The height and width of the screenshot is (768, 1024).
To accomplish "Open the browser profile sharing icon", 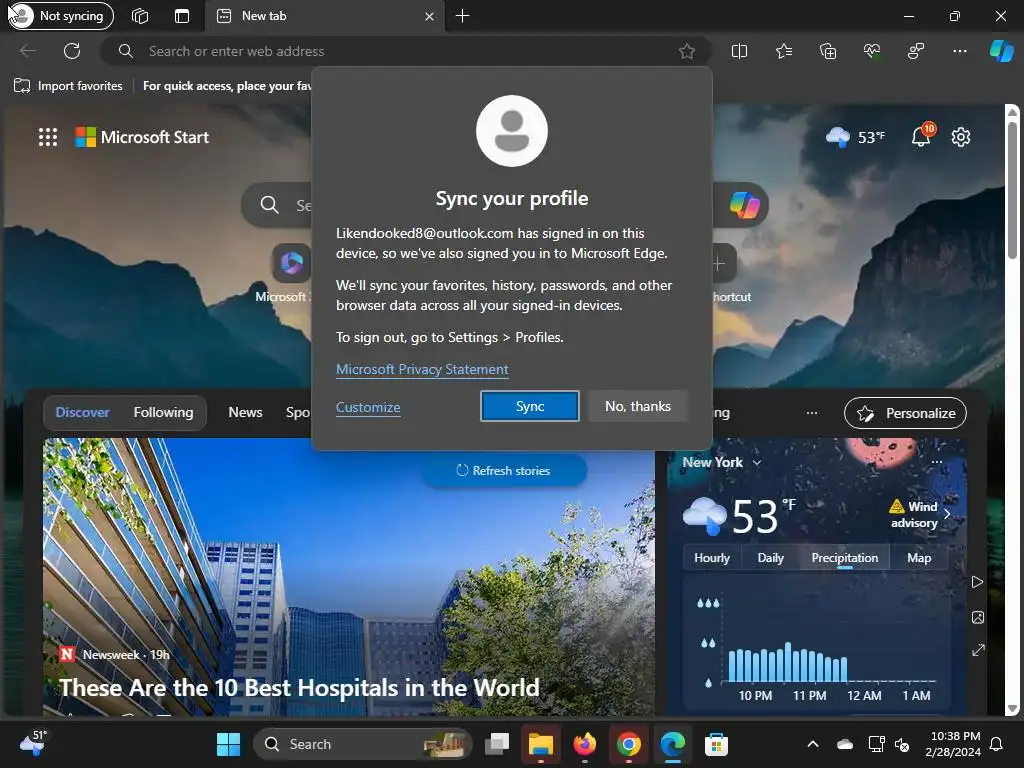I will pyautogui.click(x=916, y=51).
